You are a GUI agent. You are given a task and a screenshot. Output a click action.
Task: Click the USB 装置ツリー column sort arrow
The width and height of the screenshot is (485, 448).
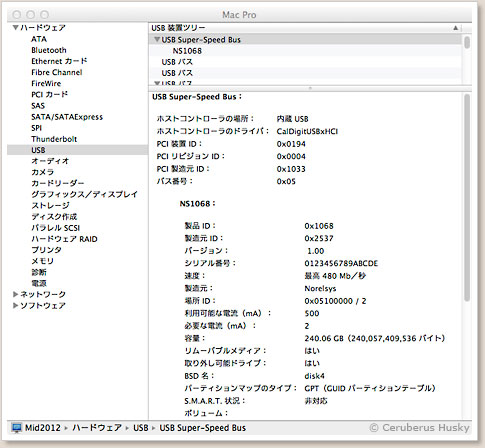[x=455, y=28]
